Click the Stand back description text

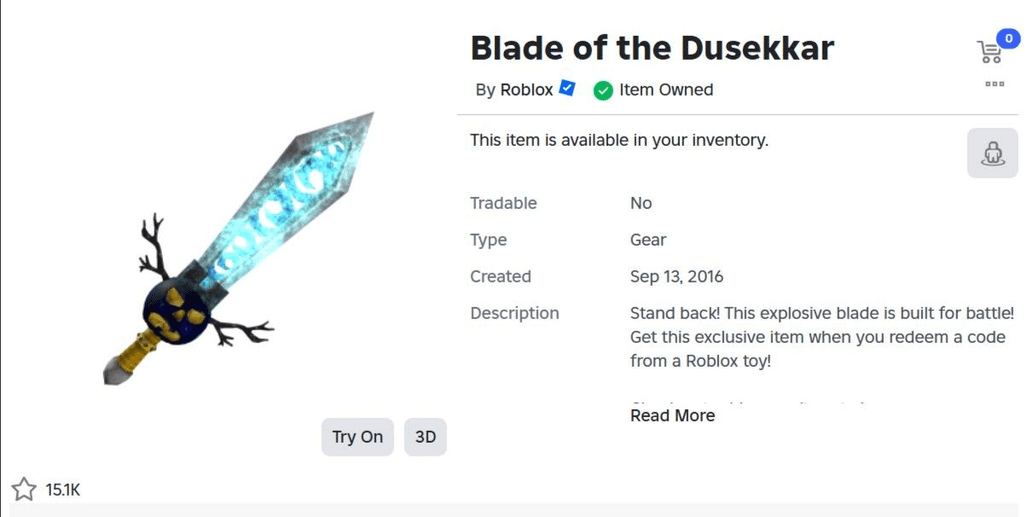[821, 337]
